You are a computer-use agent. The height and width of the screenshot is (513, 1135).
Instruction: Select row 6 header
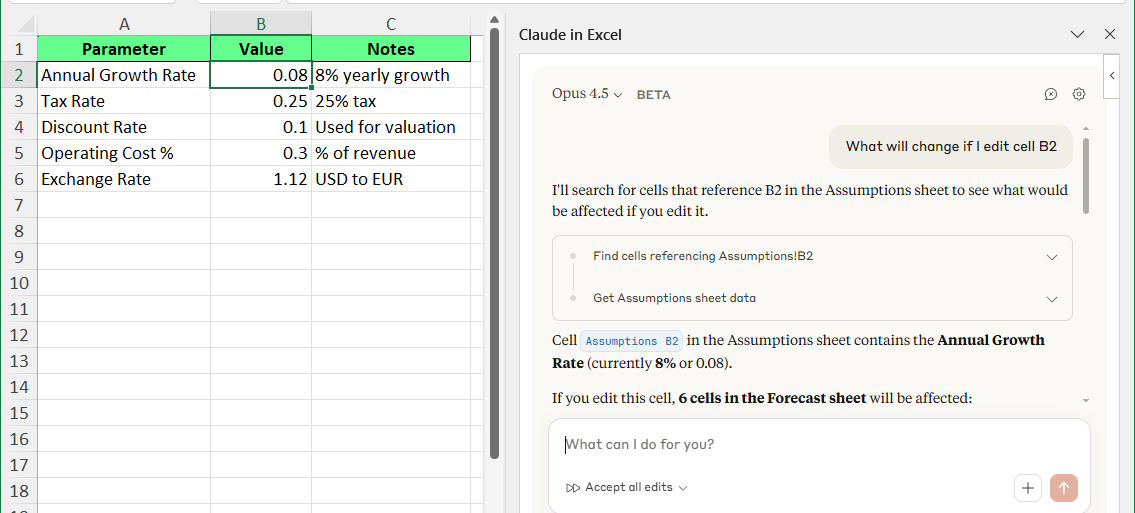[x=18, y=179]
